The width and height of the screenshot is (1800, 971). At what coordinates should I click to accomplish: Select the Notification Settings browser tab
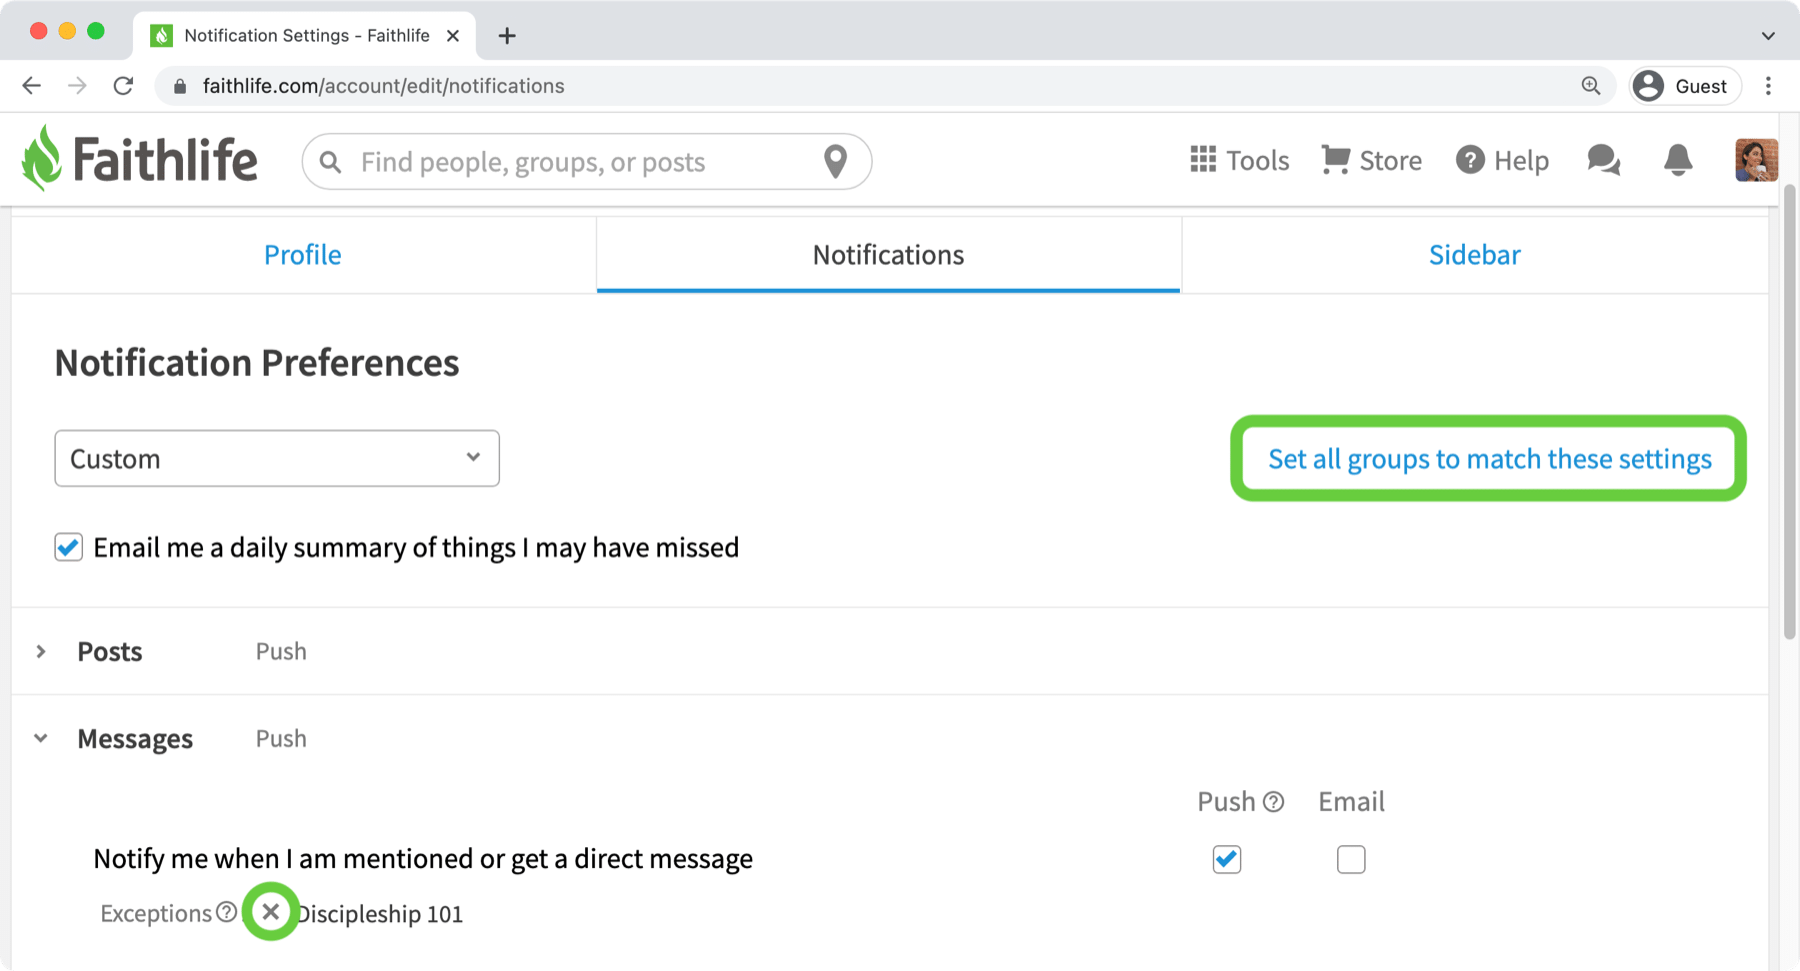coord(305,36)
